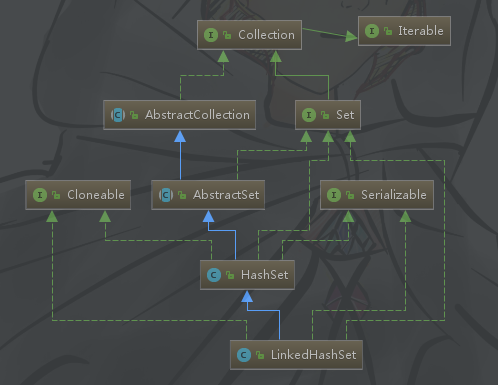Viewport: 498px width, 385px height.
Task: Click the public lock icon on Collection
Action: 227,35
